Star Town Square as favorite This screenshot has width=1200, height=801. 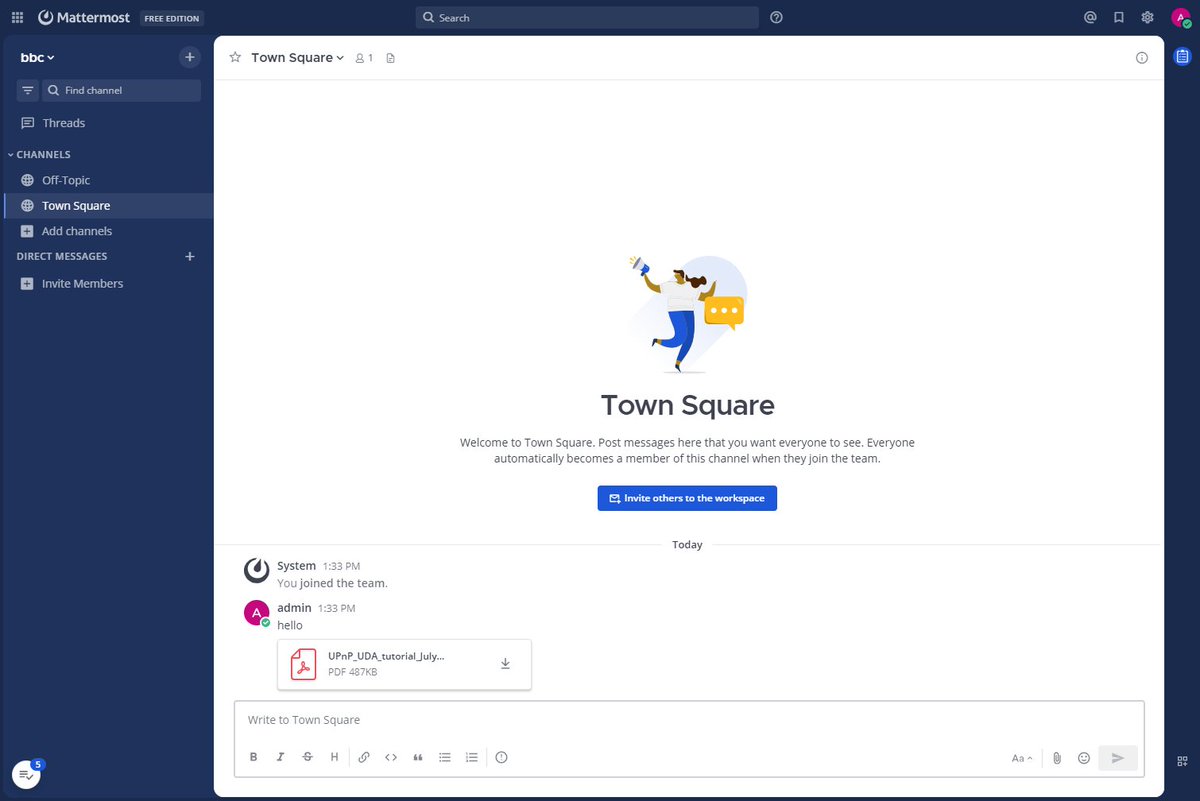point(235,57)
